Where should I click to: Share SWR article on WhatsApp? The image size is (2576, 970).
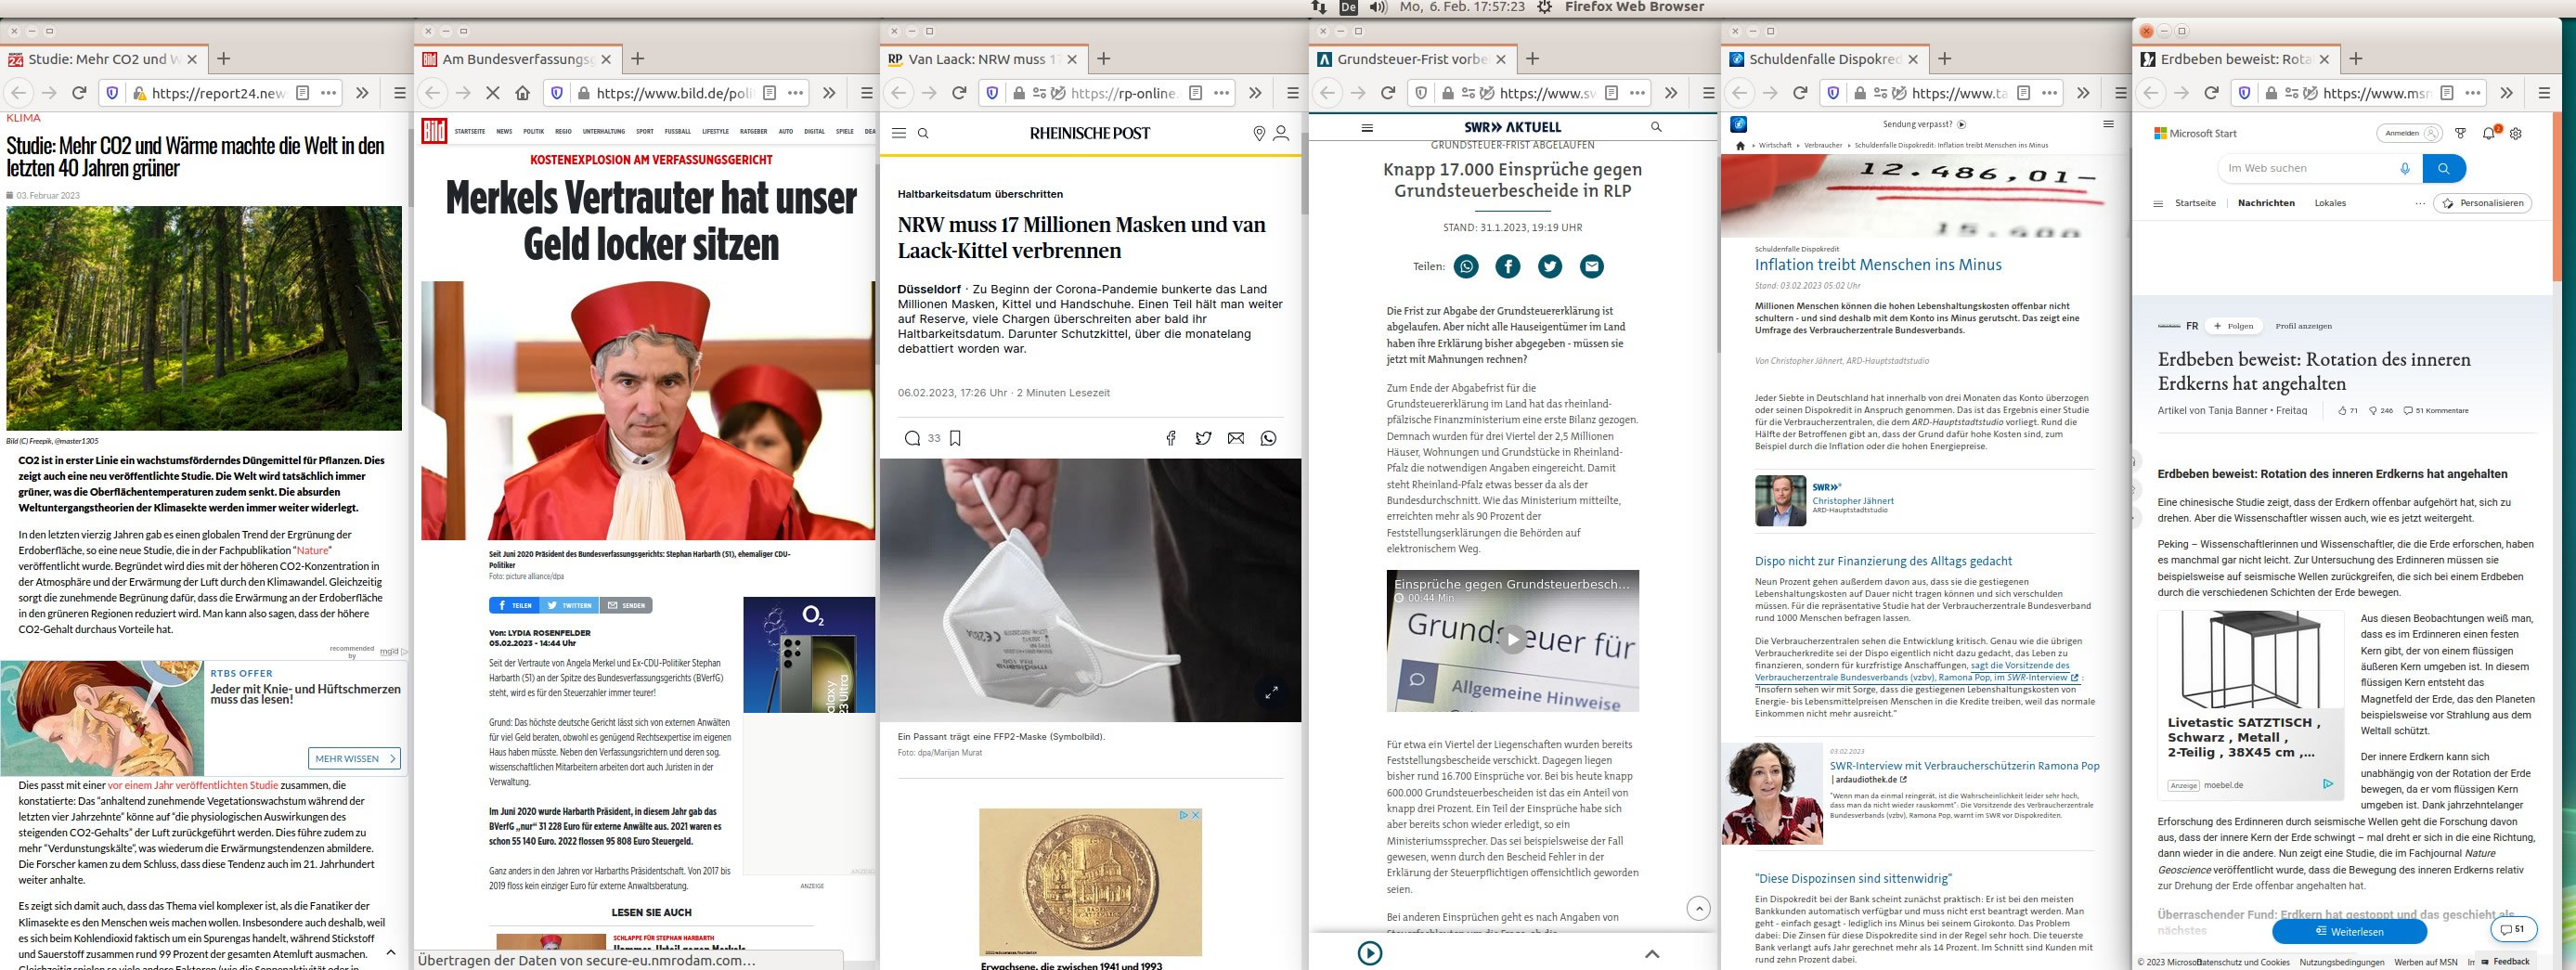coord(1466,266)
